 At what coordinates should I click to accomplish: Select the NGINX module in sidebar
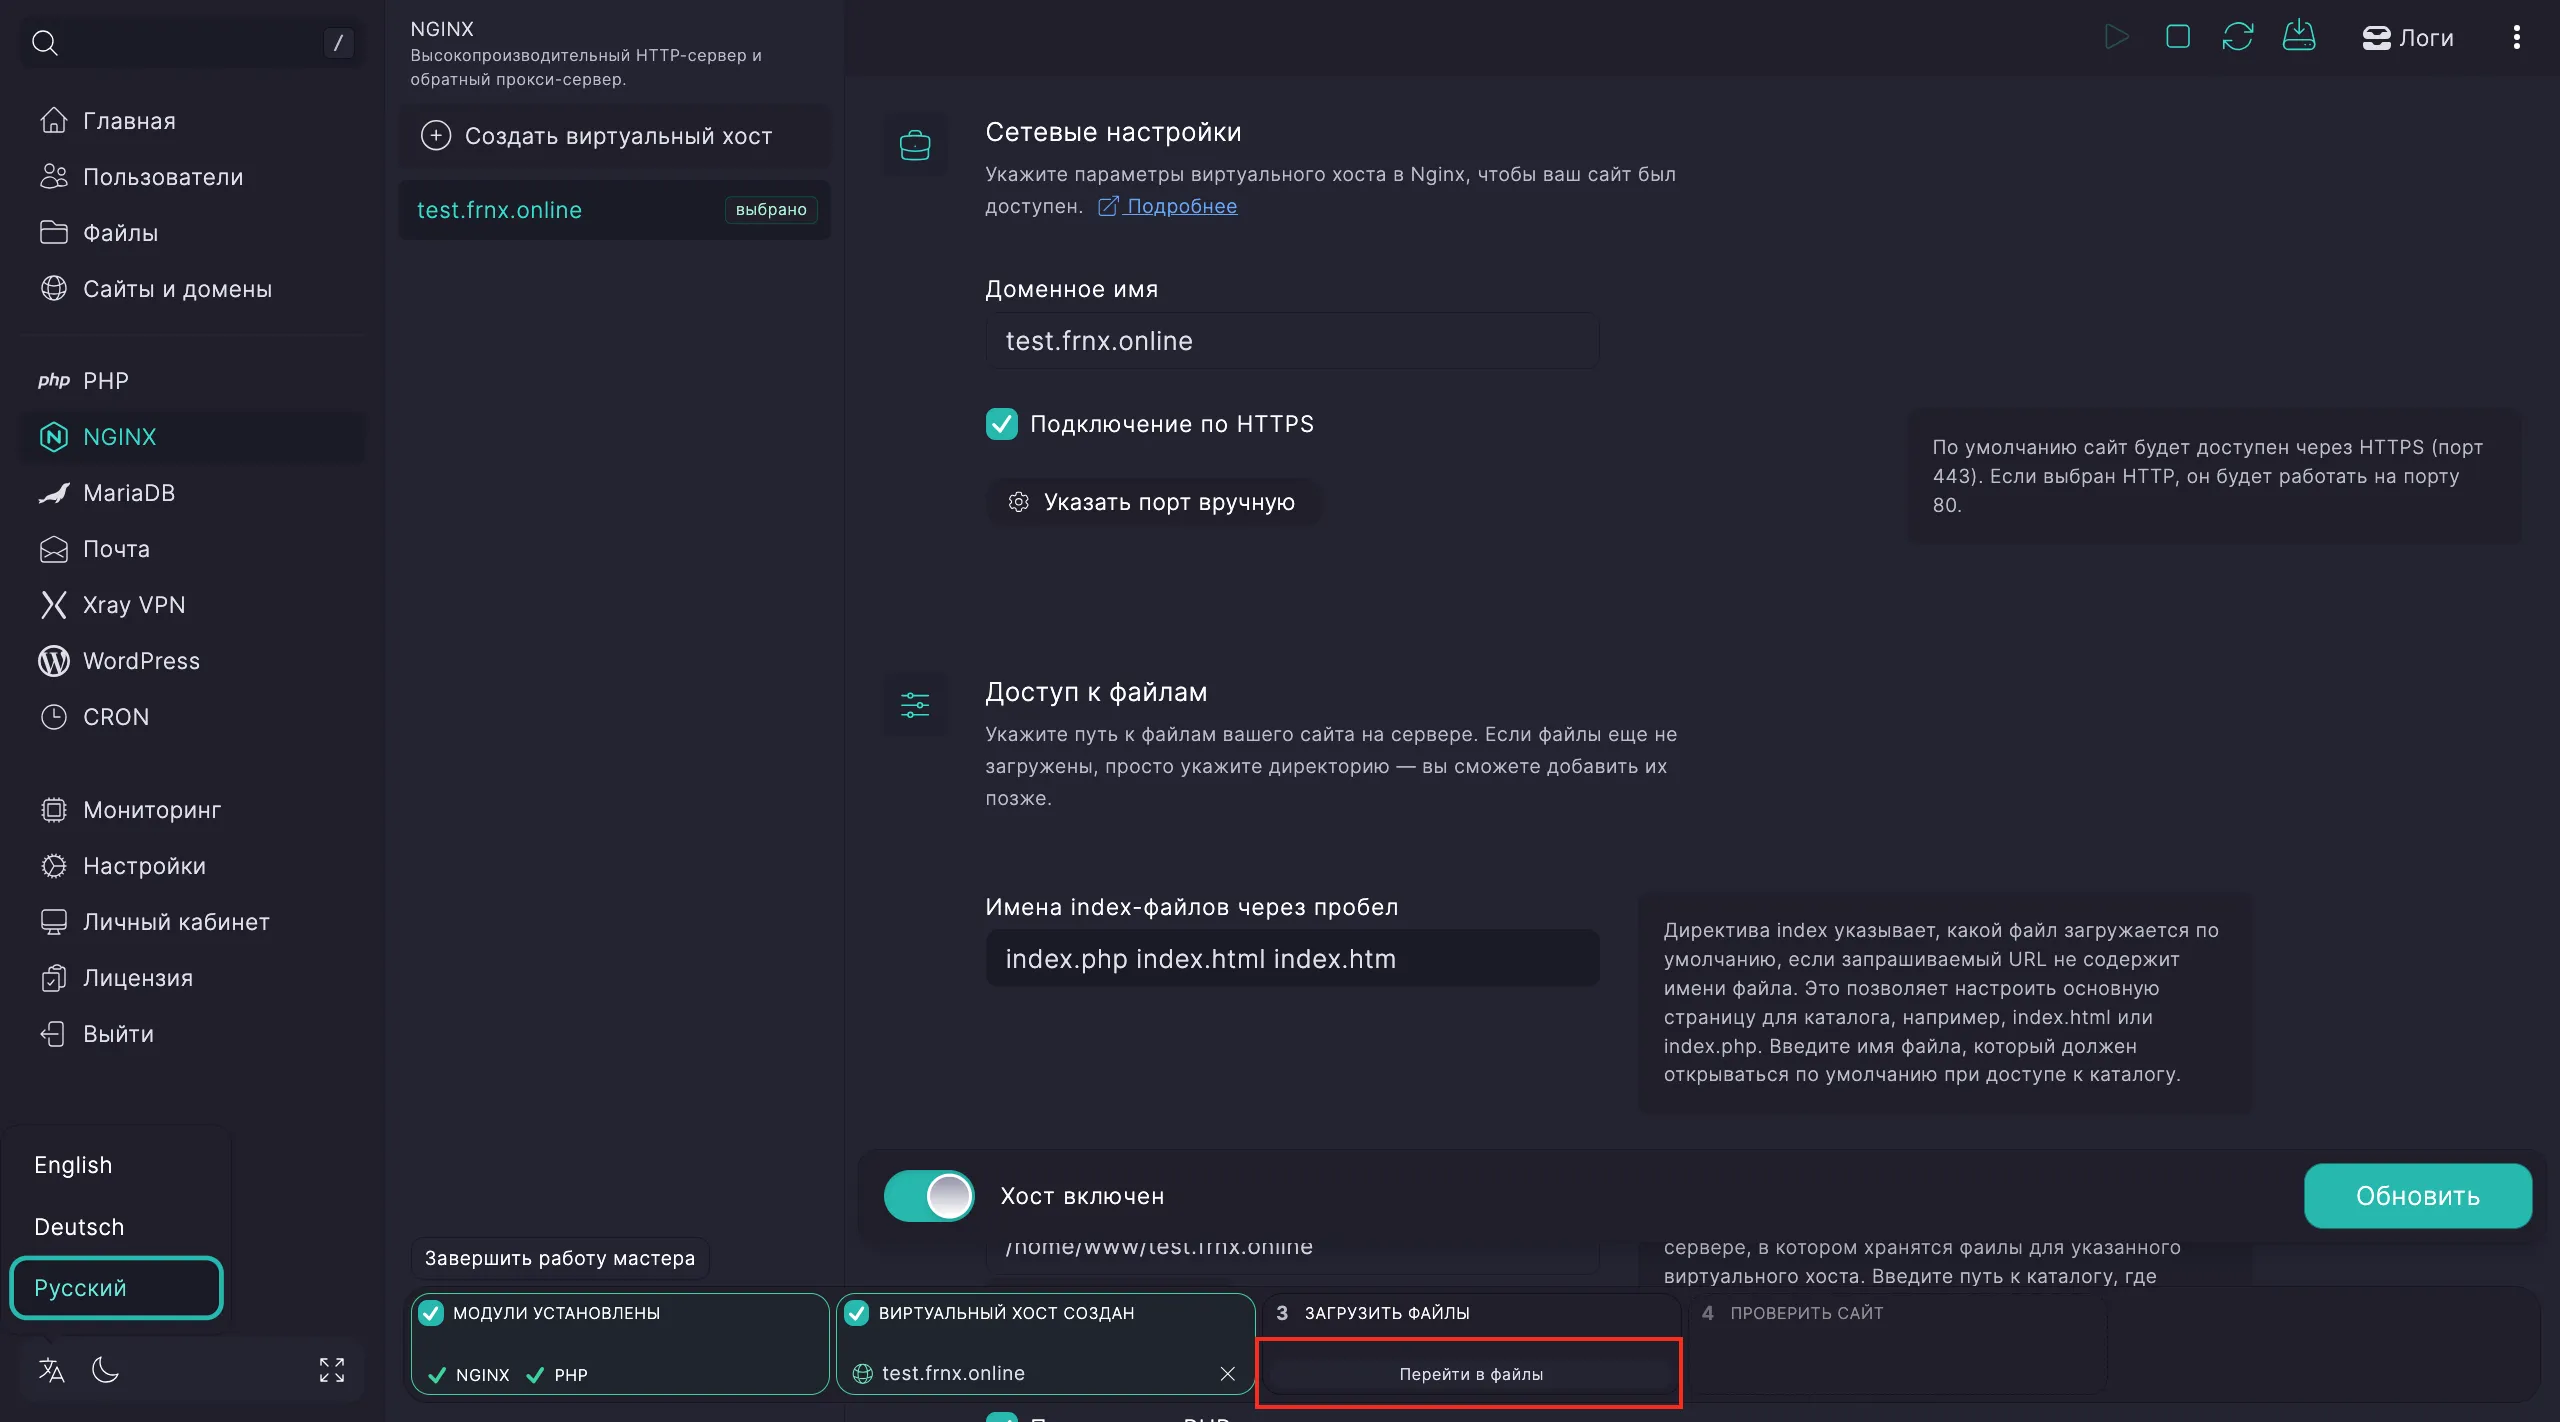pos(194,437)
